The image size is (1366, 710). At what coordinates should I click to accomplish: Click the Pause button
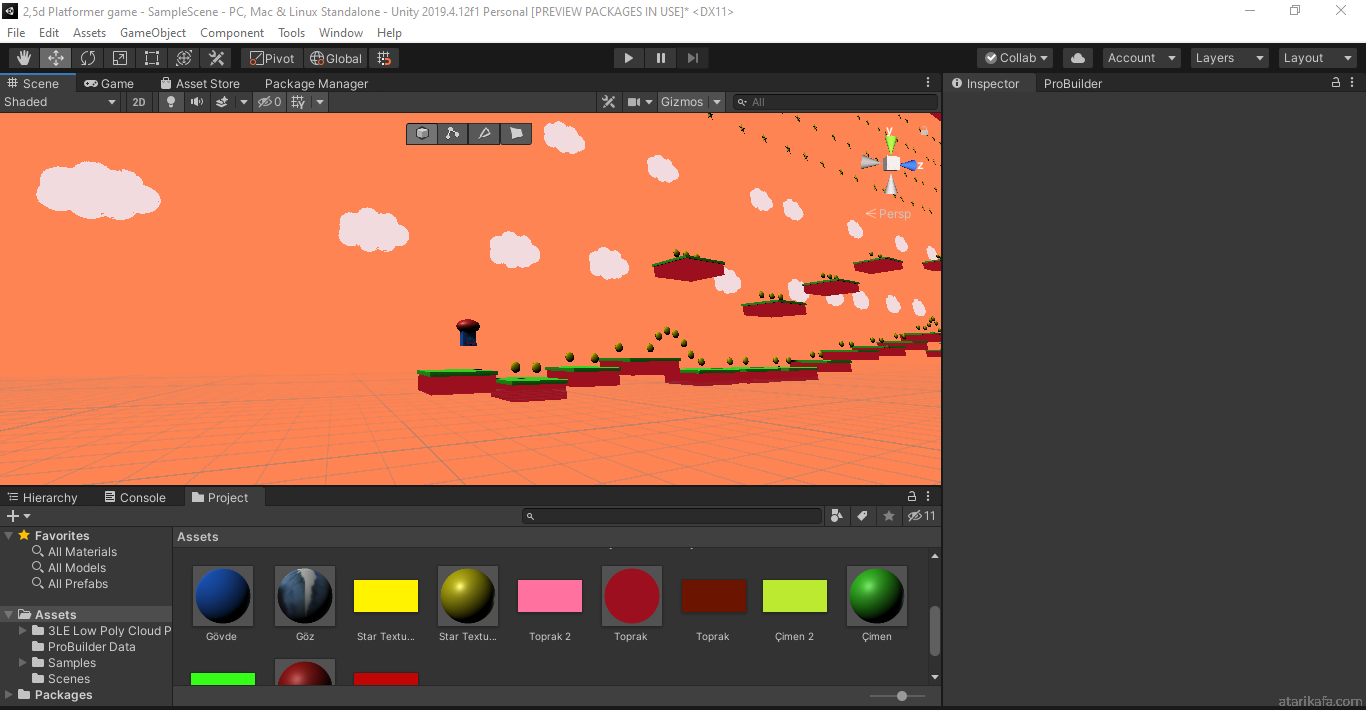coord(660,58)
